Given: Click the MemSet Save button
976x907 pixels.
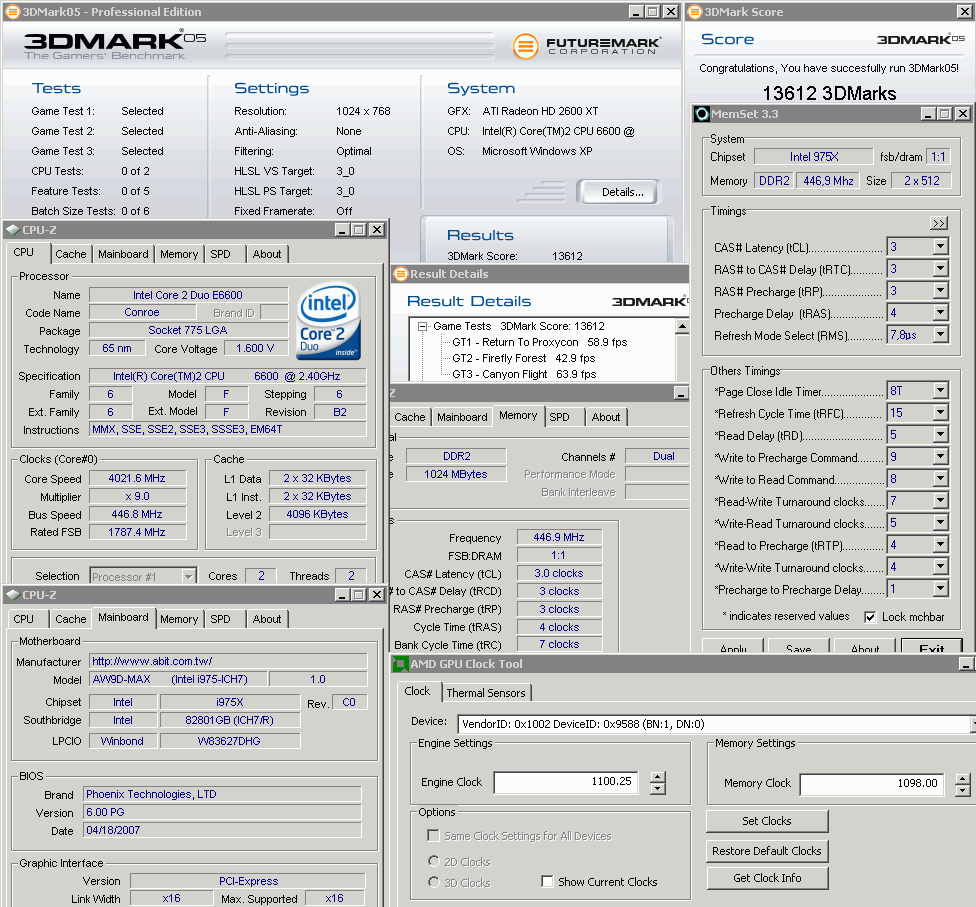Looking at the screenshot, I should pos(799,647).
